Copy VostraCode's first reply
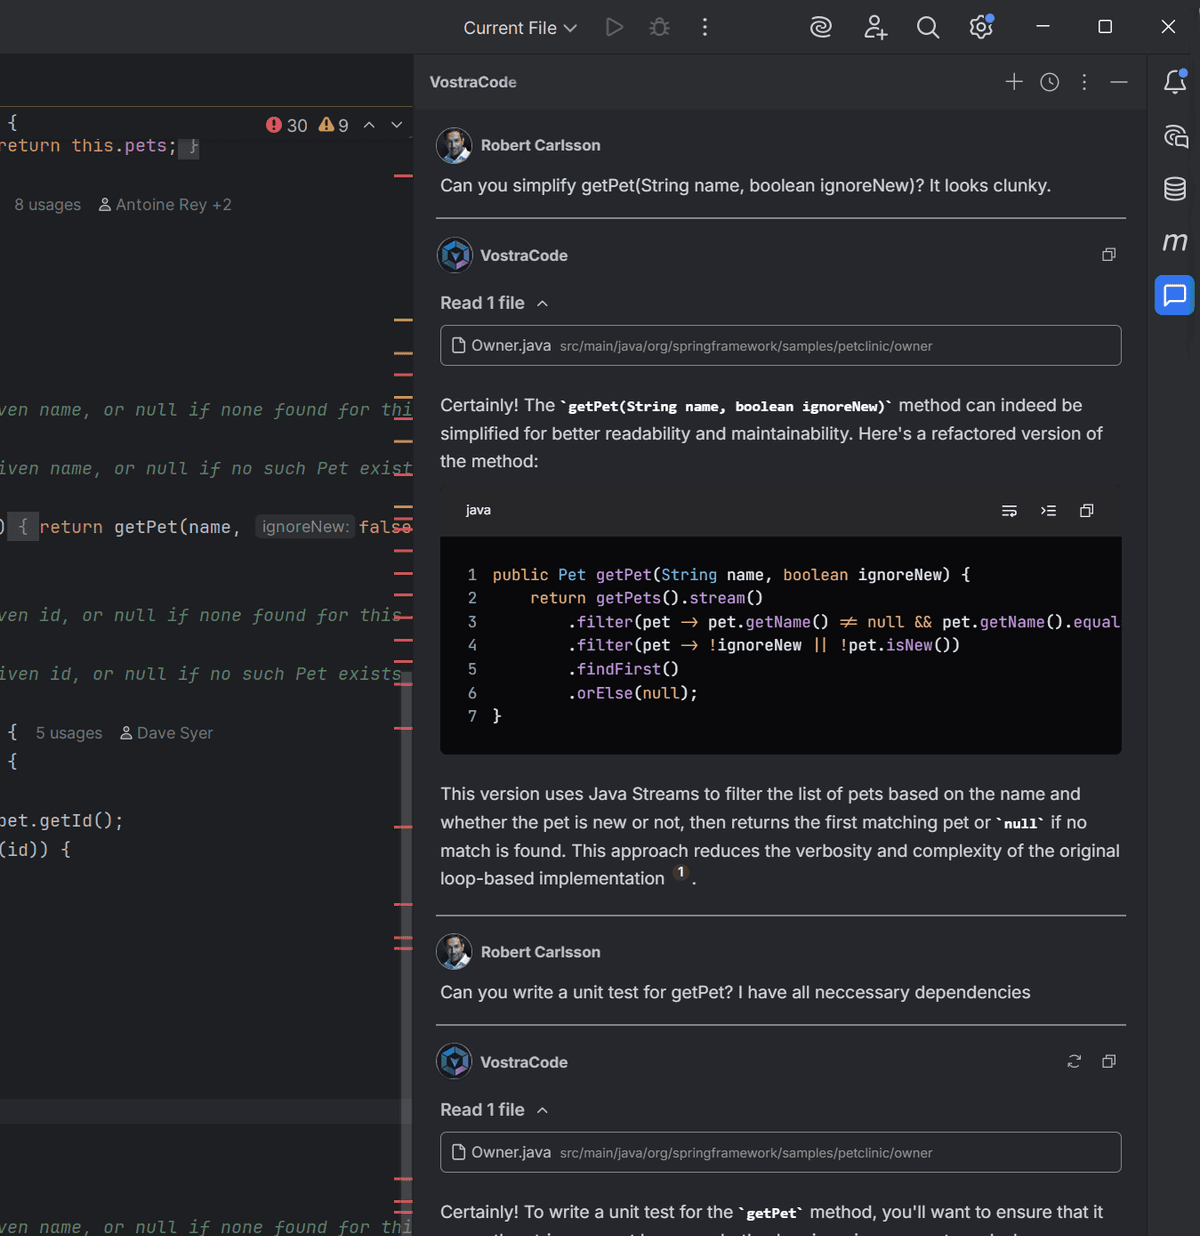The width and height of the screenshot is (1200, 1236). [x=1108, y=254]
